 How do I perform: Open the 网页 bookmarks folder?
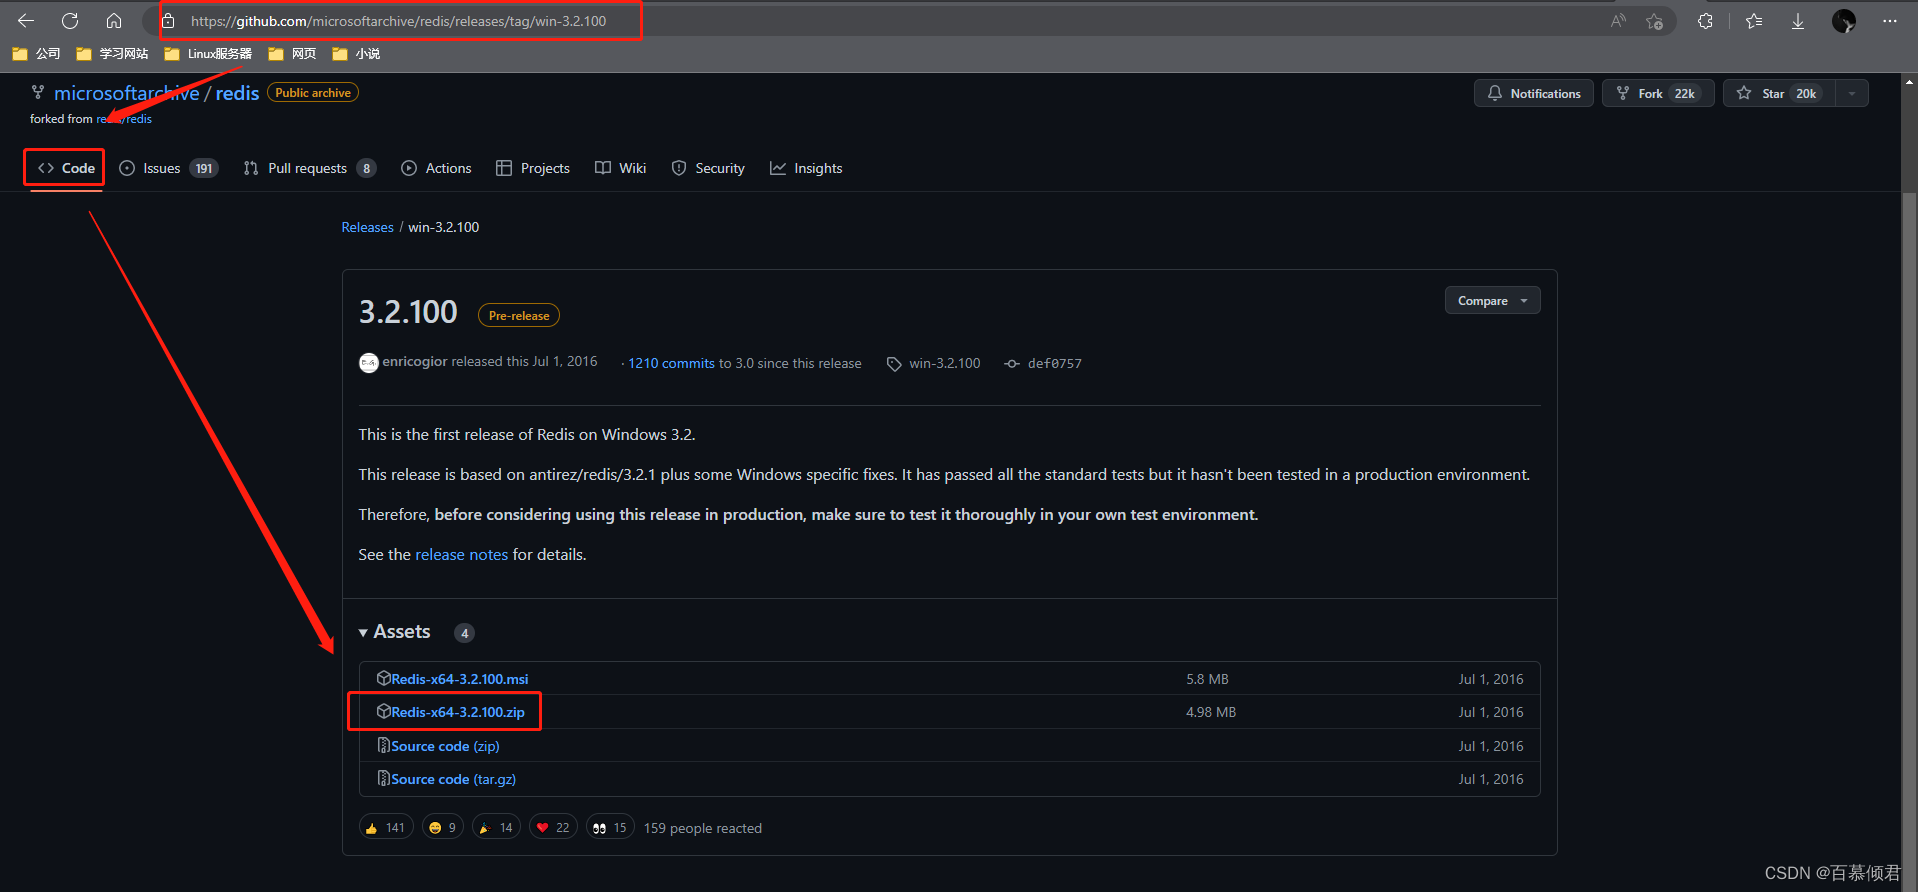tap(292, 54)
